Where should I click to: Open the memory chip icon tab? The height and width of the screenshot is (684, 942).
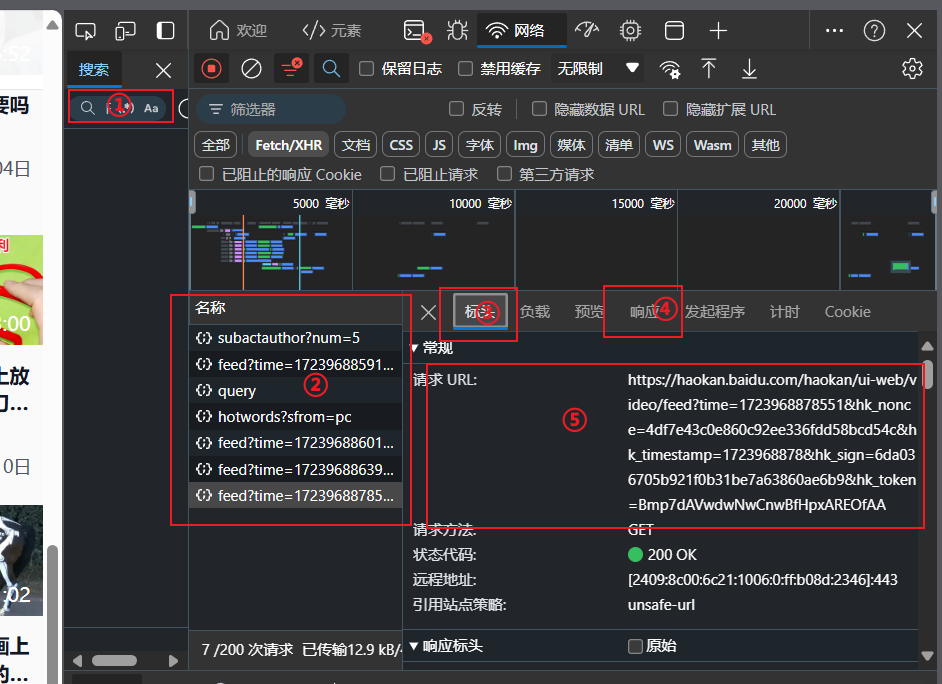click(630, 31)
